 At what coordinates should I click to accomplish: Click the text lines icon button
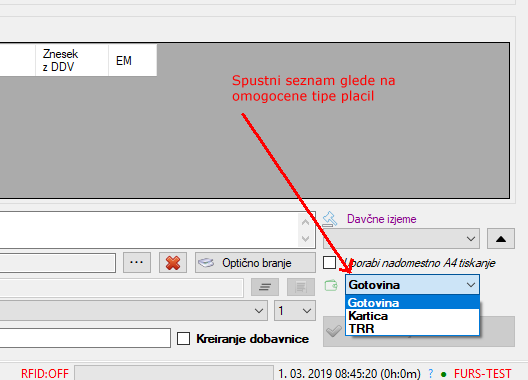coord(265,287)
